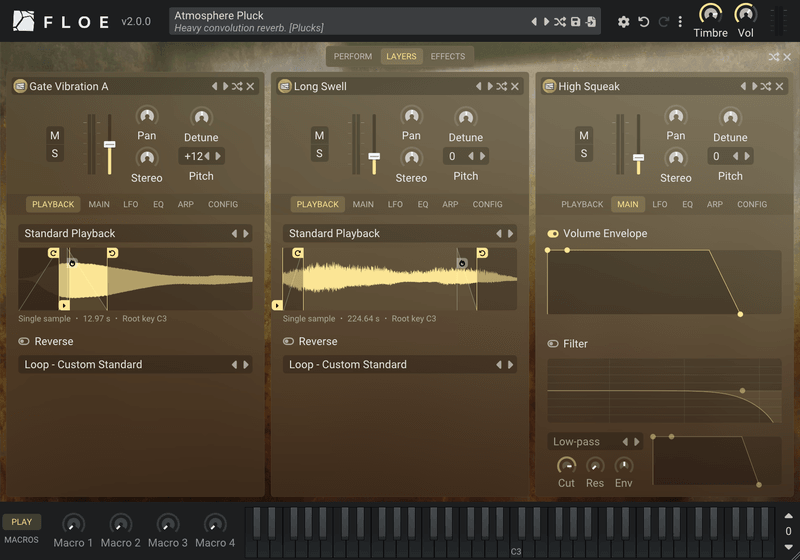Open the CONFIG tab in High Squeak
The width and height of the screenshot is (800, 560).
point(752,204)
